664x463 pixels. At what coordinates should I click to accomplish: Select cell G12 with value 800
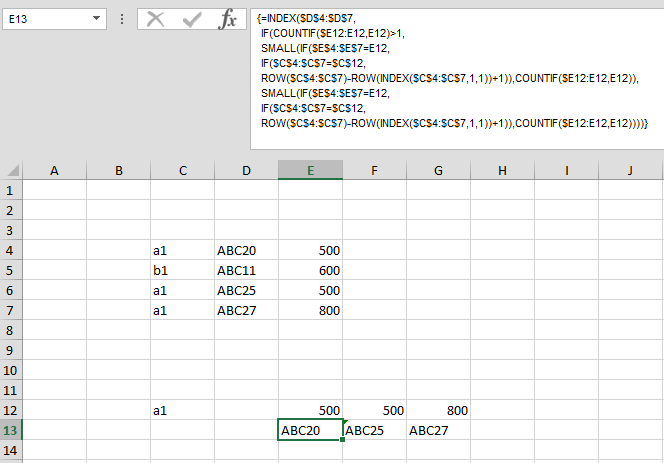point(438,410)
